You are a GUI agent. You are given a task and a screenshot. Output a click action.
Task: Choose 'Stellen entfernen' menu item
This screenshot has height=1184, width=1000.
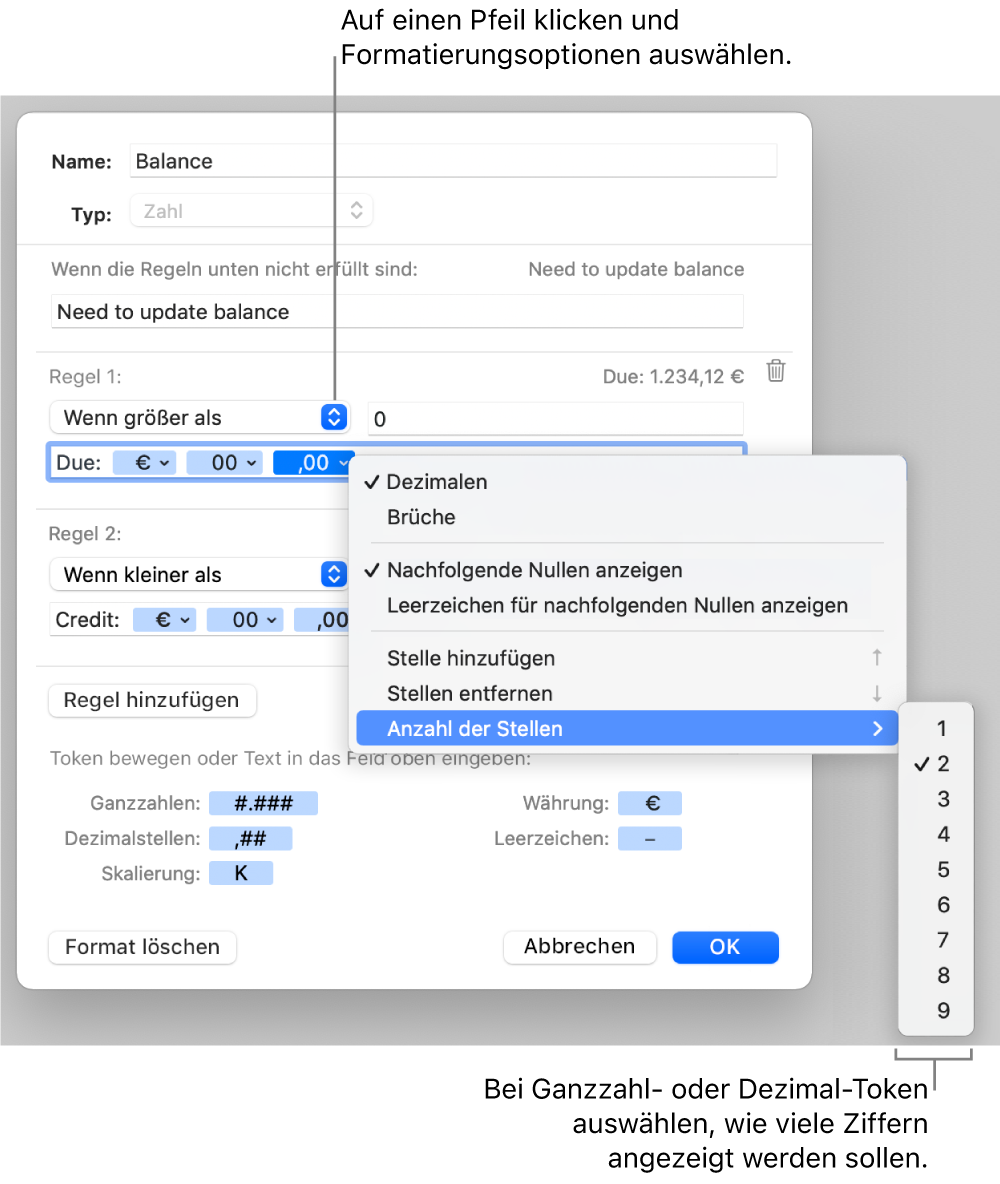point(627,693)
